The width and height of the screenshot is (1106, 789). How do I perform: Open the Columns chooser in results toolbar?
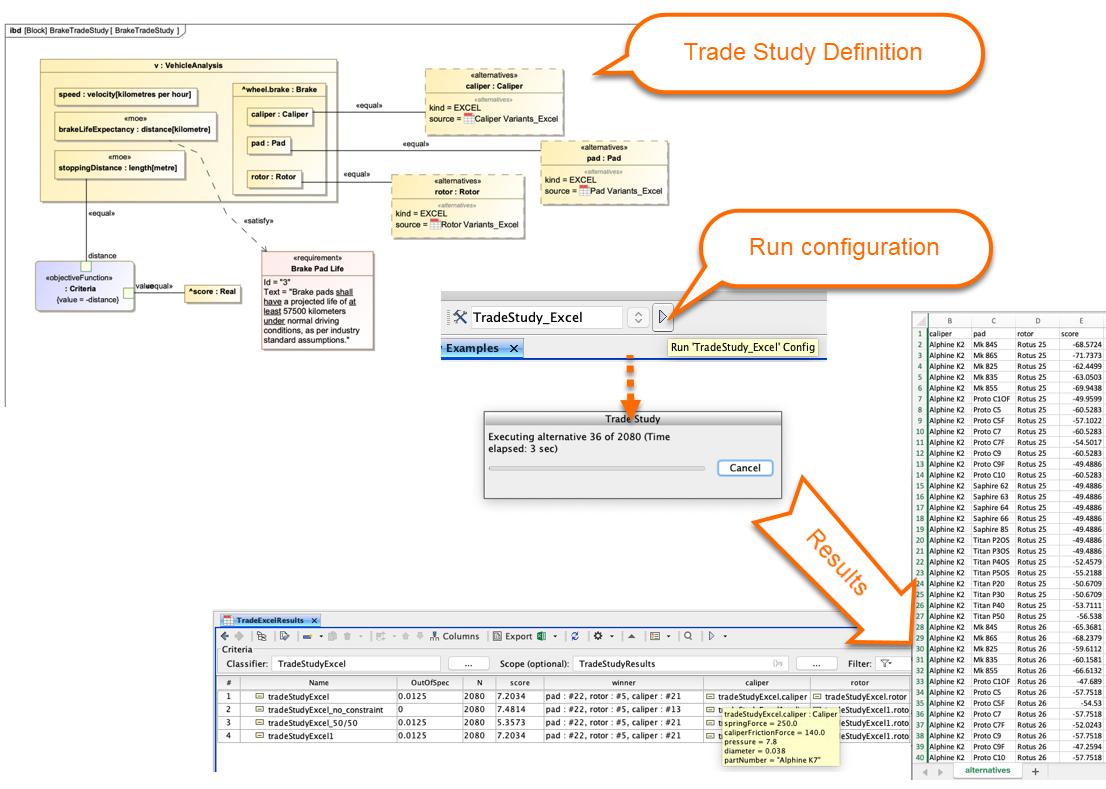[x=453, y=636]
